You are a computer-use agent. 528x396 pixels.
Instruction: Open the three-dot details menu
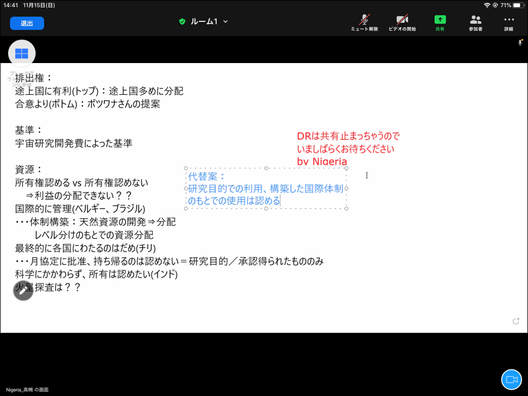(x=509, y=23)
